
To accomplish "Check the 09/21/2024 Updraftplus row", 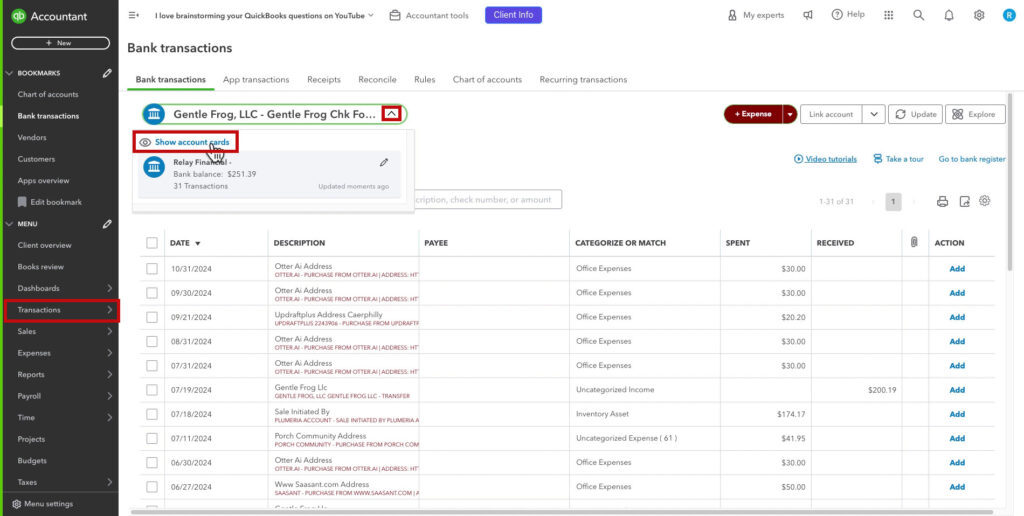I will (152, 317).
